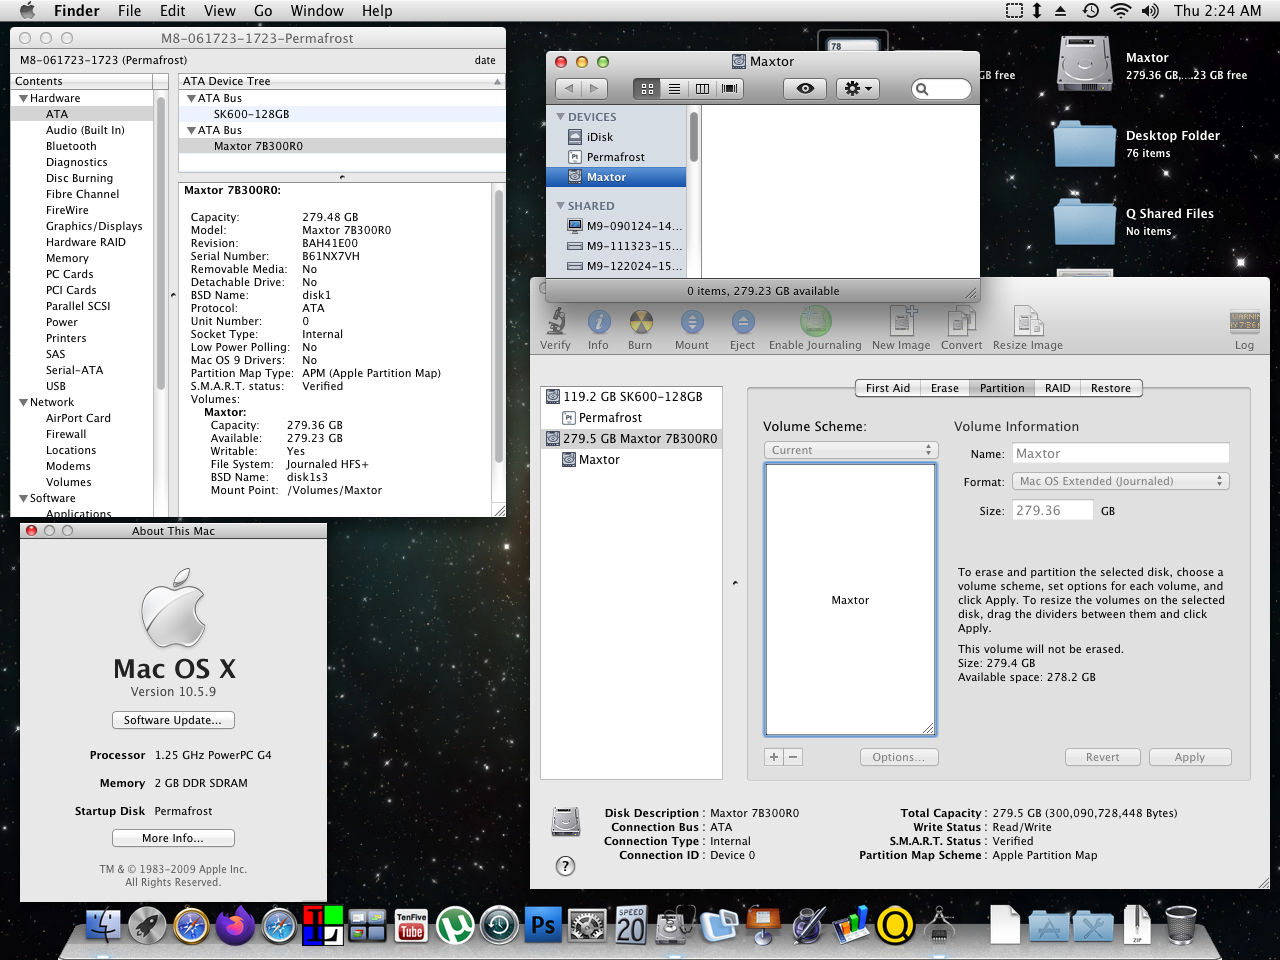Click the partition Size field
This screenshot has width=1280, height=960.
(x=1052, y=510)
